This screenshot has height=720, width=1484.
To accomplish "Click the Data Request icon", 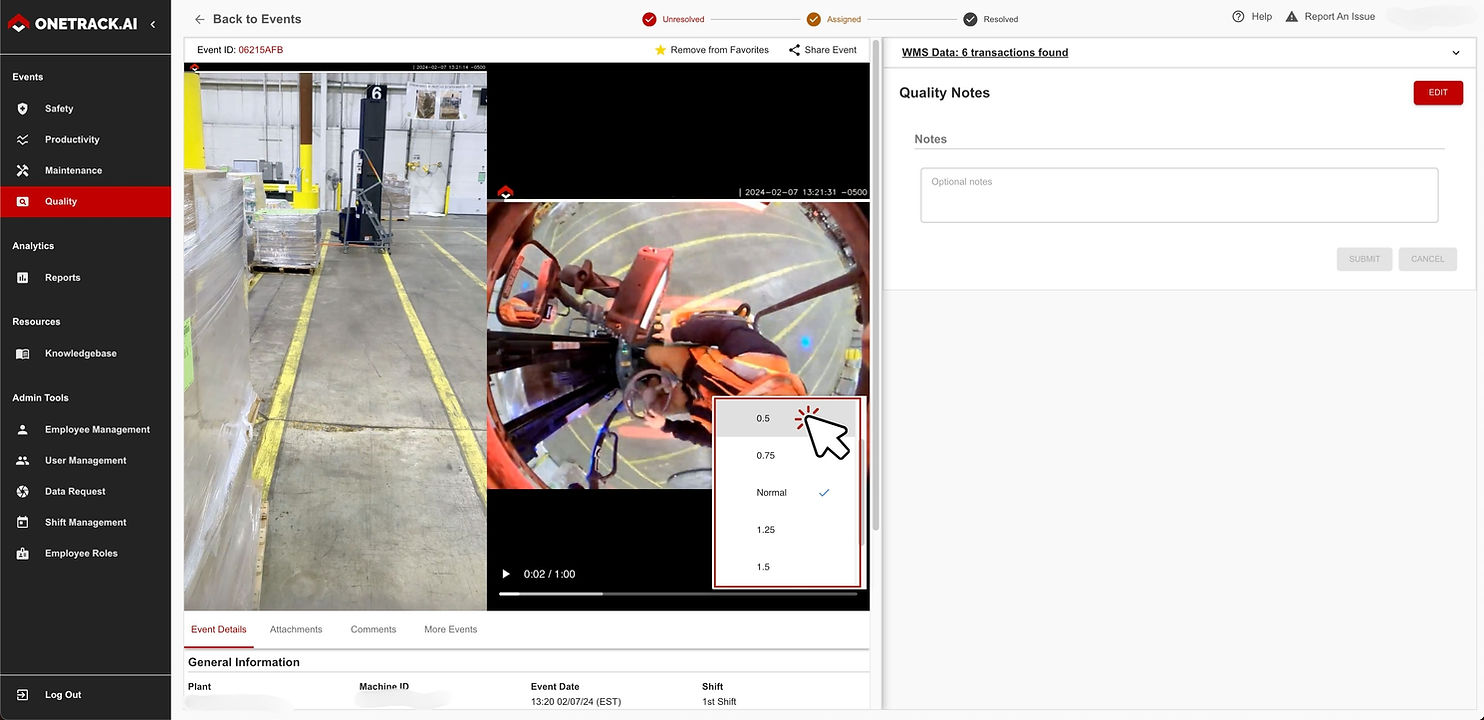I will click(22, 492).
